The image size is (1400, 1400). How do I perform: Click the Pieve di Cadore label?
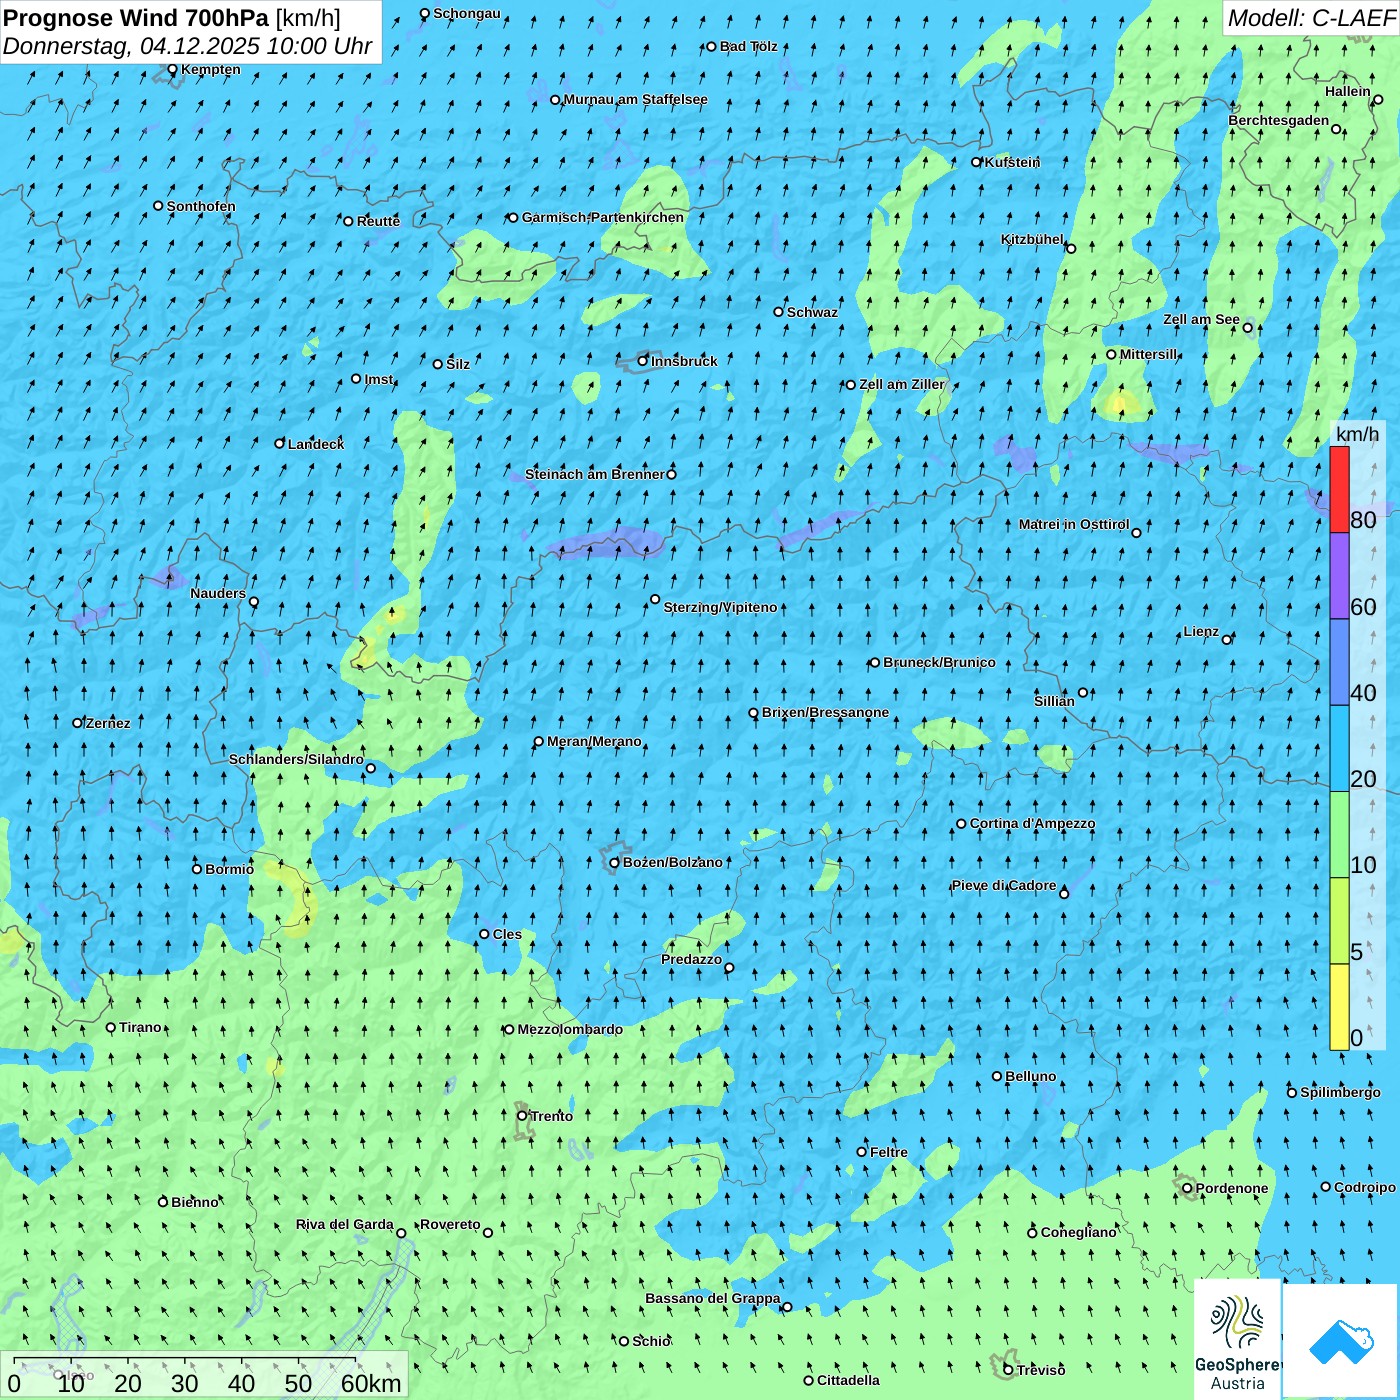click(1003, 885)
